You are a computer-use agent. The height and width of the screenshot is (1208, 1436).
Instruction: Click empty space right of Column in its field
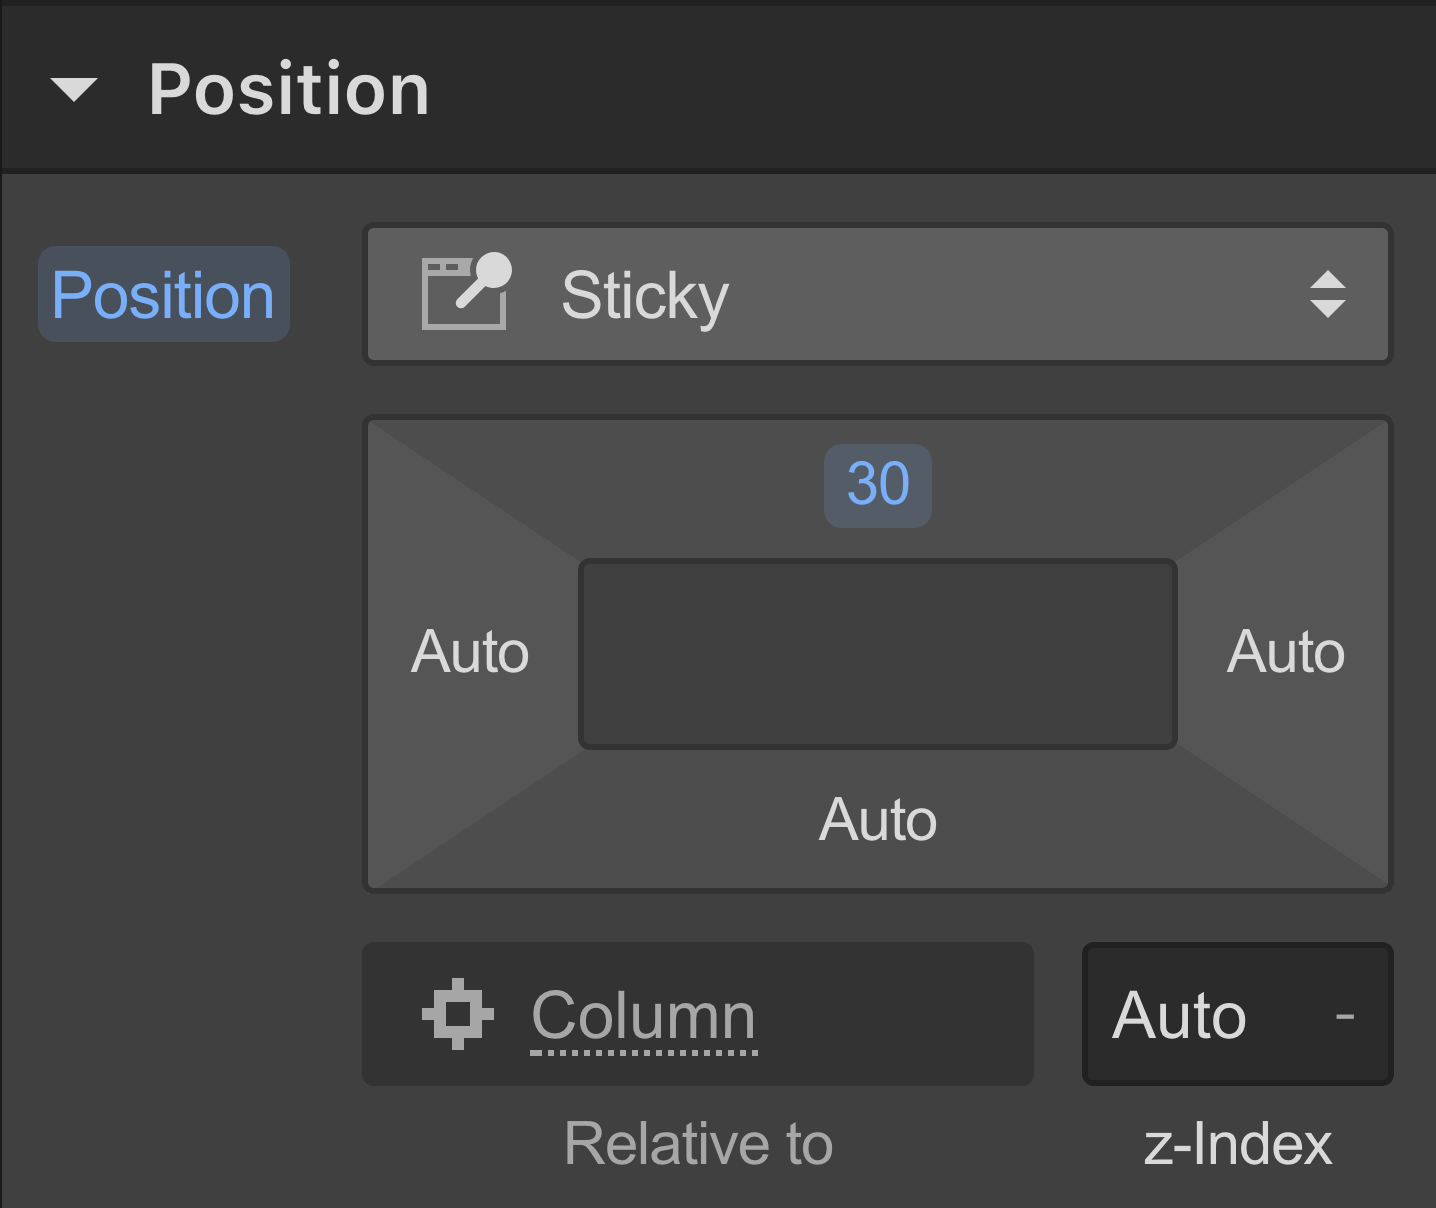900,1014
